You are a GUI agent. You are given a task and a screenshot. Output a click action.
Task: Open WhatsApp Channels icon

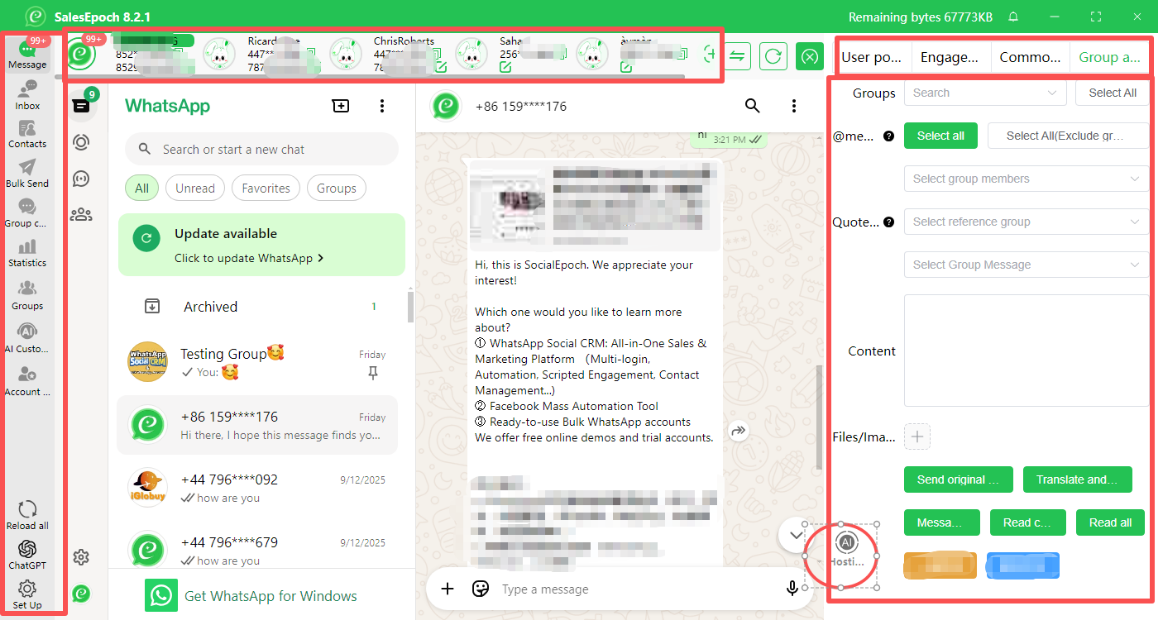(81, 179)
